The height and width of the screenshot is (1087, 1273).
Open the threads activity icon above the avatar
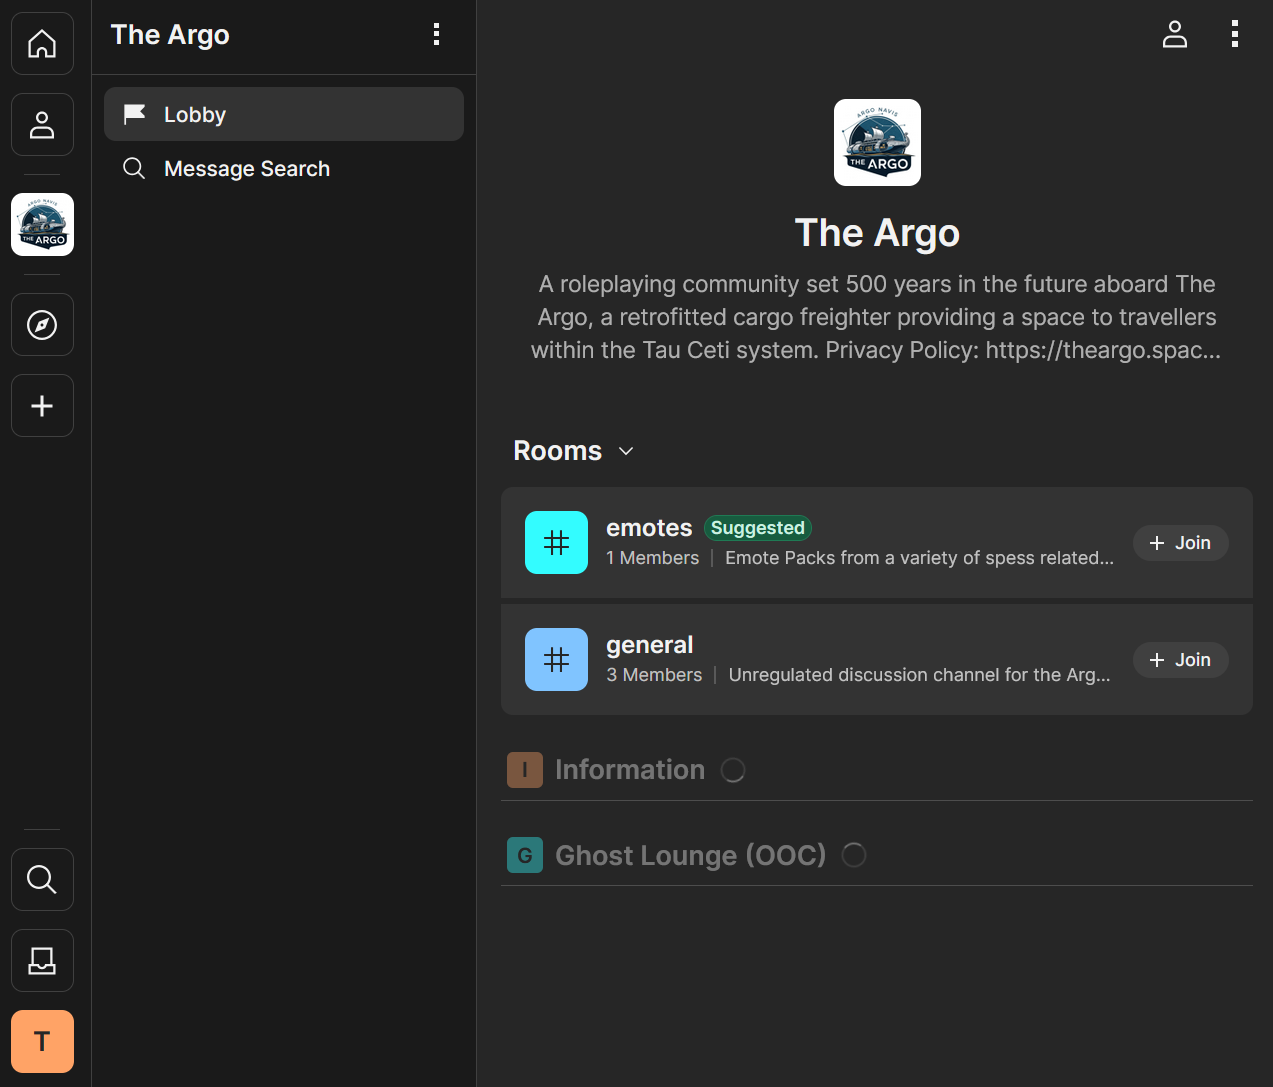coord(41,960)
